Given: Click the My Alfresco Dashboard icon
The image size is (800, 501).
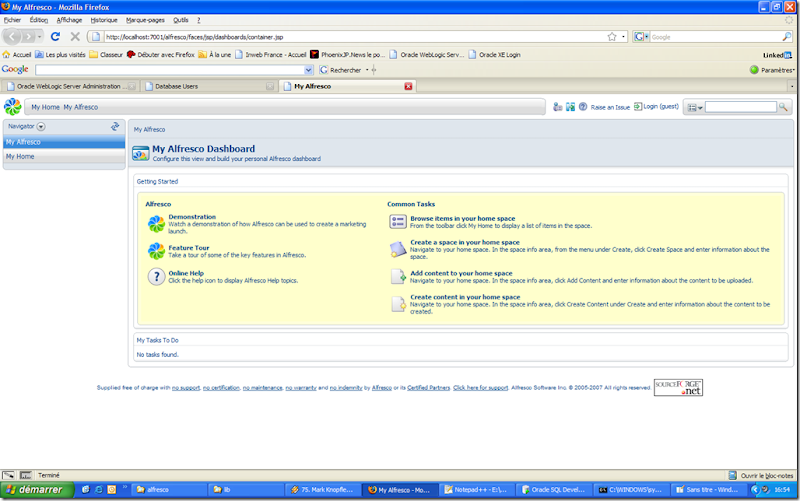Looking at the screenshot, I should click(x=140, y=153).
